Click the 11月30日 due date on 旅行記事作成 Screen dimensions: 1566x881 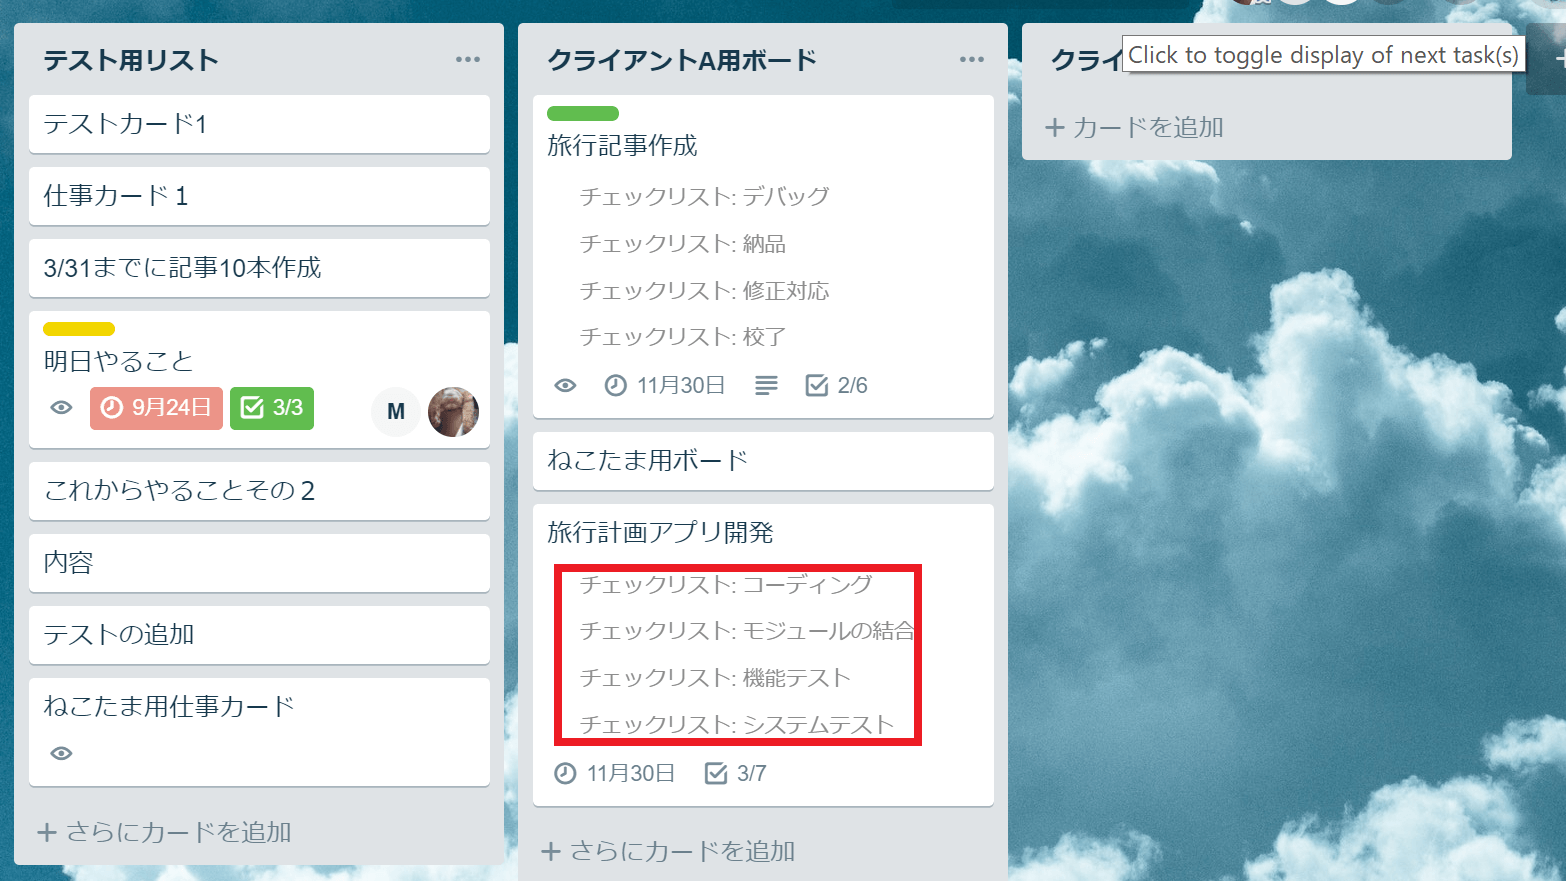[x=665, y=386]
